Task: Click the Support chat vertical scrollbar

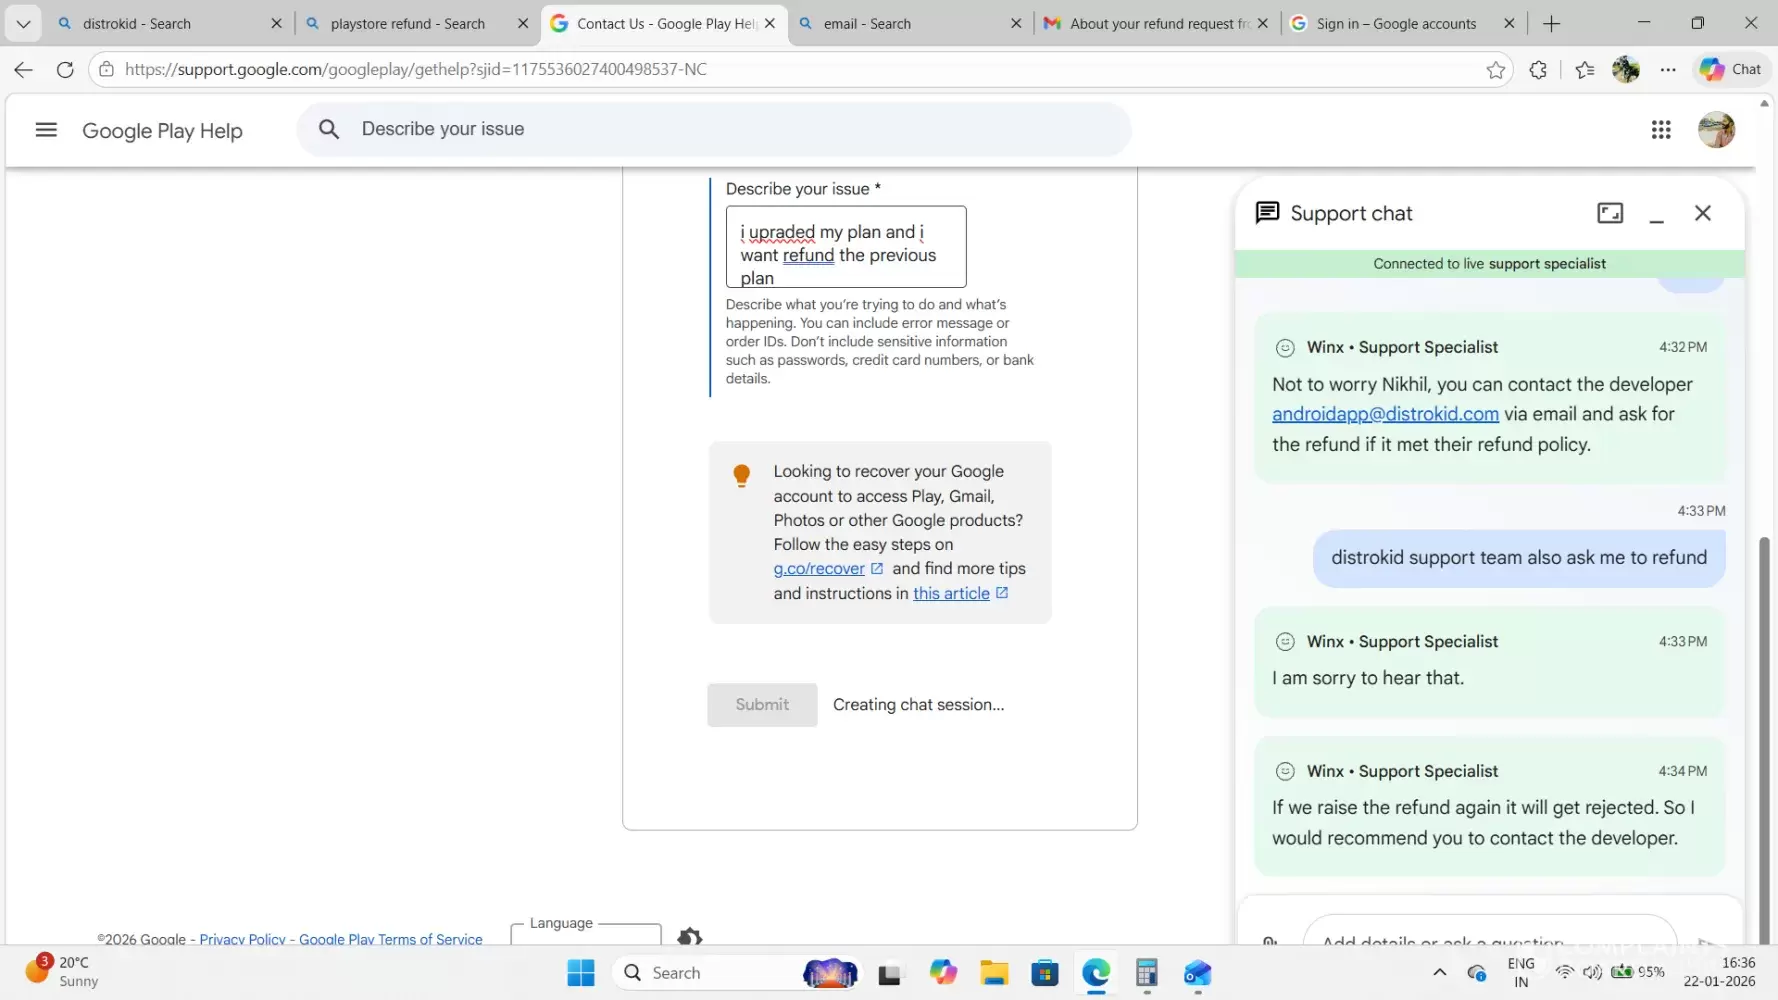Action: [x=1764, y=700]
